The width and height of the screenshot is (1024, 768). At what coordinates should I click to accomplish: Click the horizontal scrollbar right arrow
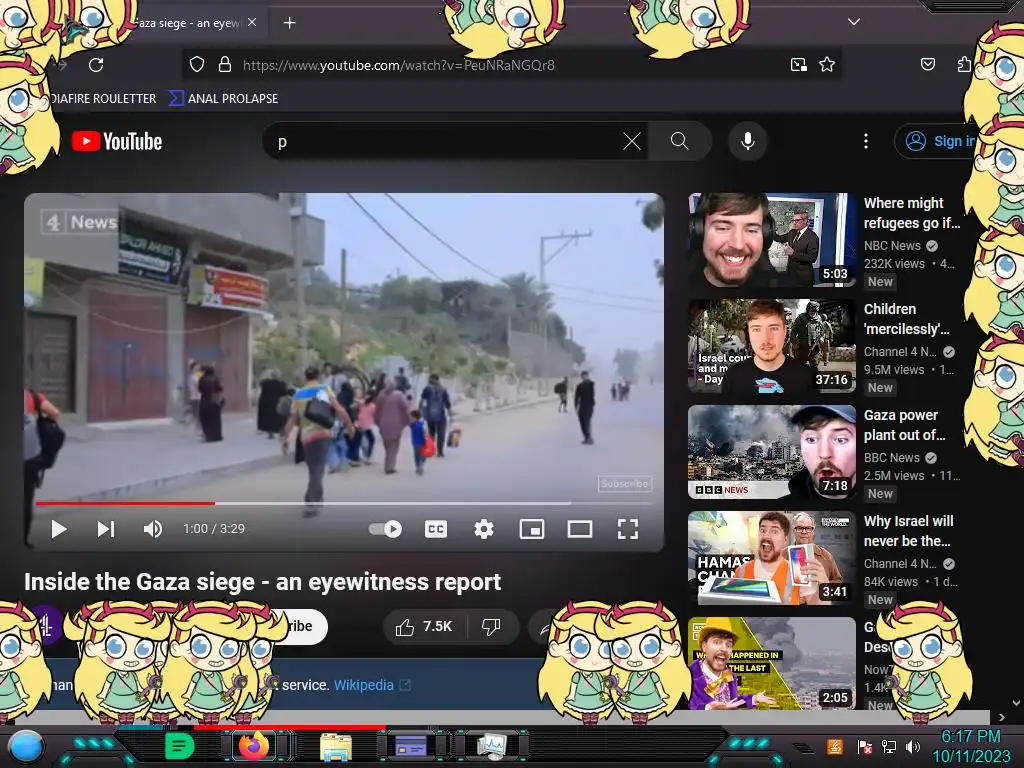pyautogui.click(x=1001, y=717)
